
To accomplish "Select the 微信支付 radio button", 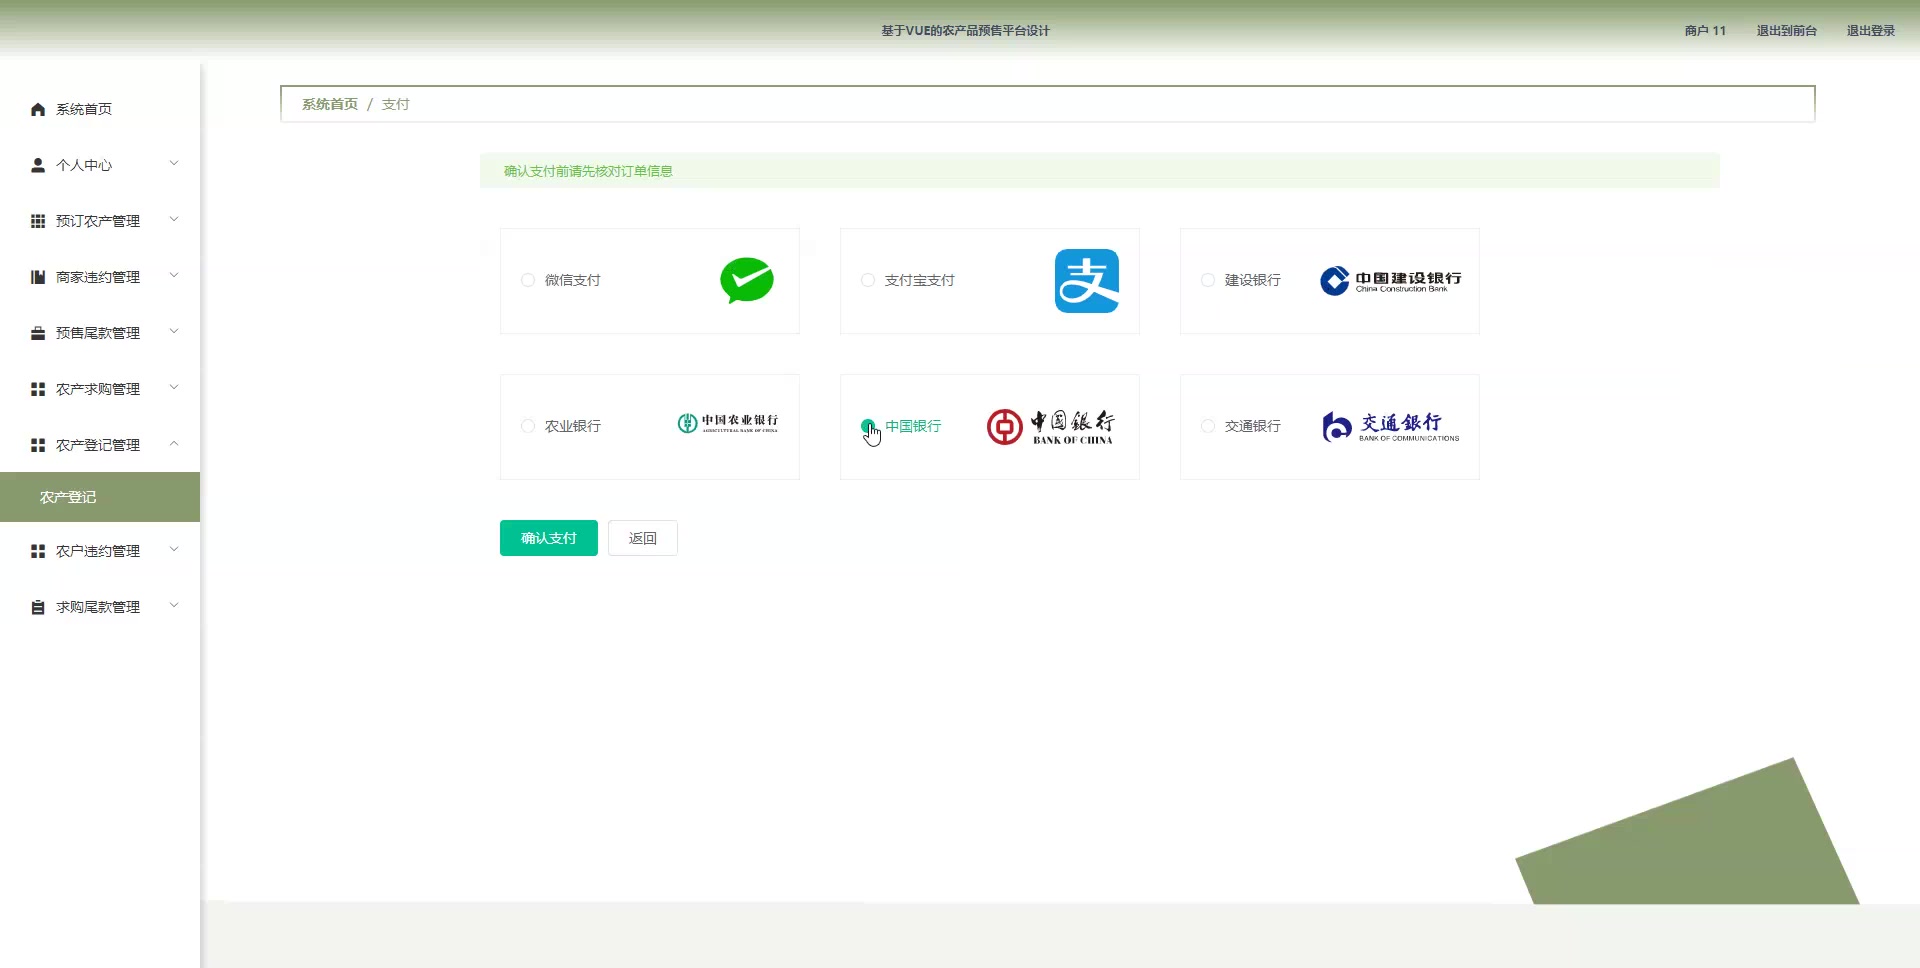I will pyautogui.click(x=528, y=280).
